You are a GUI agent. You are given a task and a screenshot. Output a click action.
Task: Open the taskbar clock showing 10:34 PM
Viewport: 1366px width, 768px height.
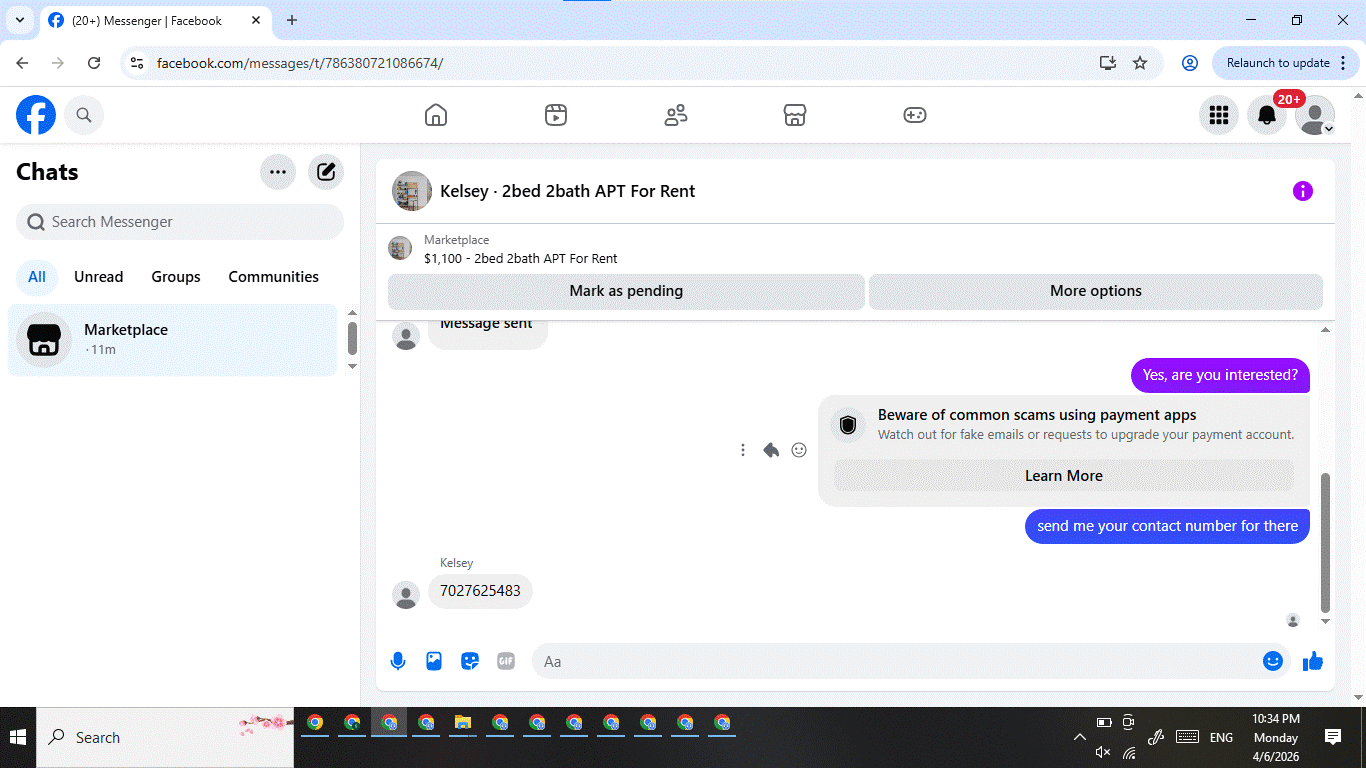click(x=1276, y=738)
